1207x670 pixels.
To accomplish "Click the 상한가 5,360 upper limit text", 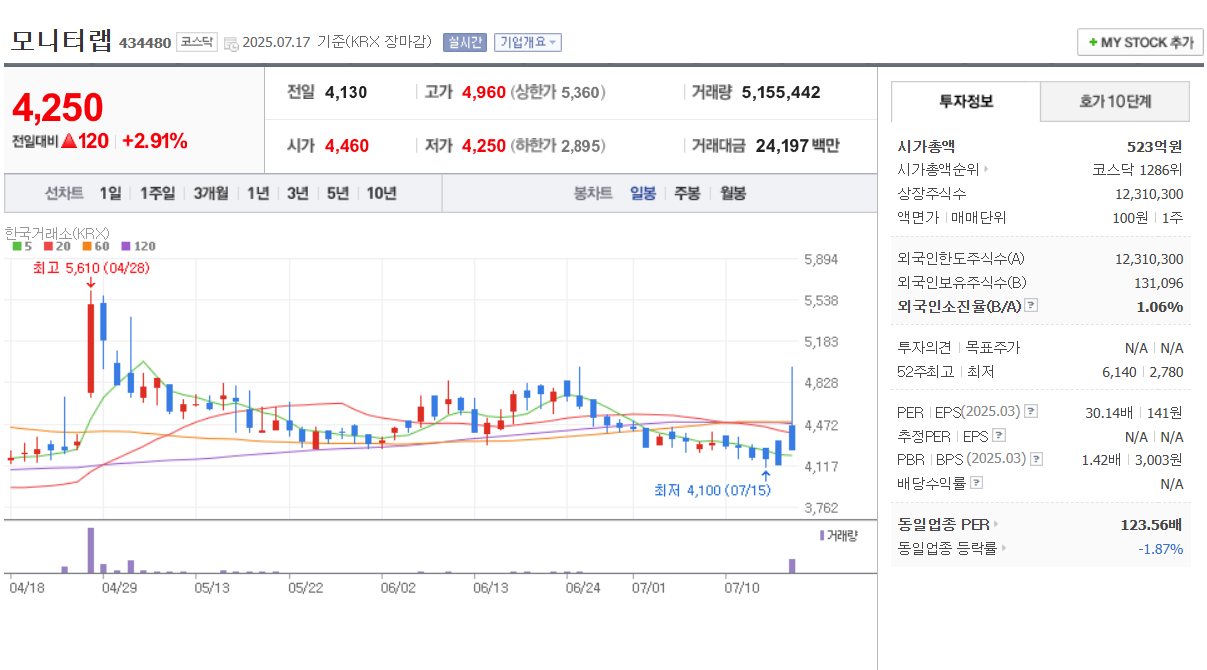I will [x=558, y=92].
